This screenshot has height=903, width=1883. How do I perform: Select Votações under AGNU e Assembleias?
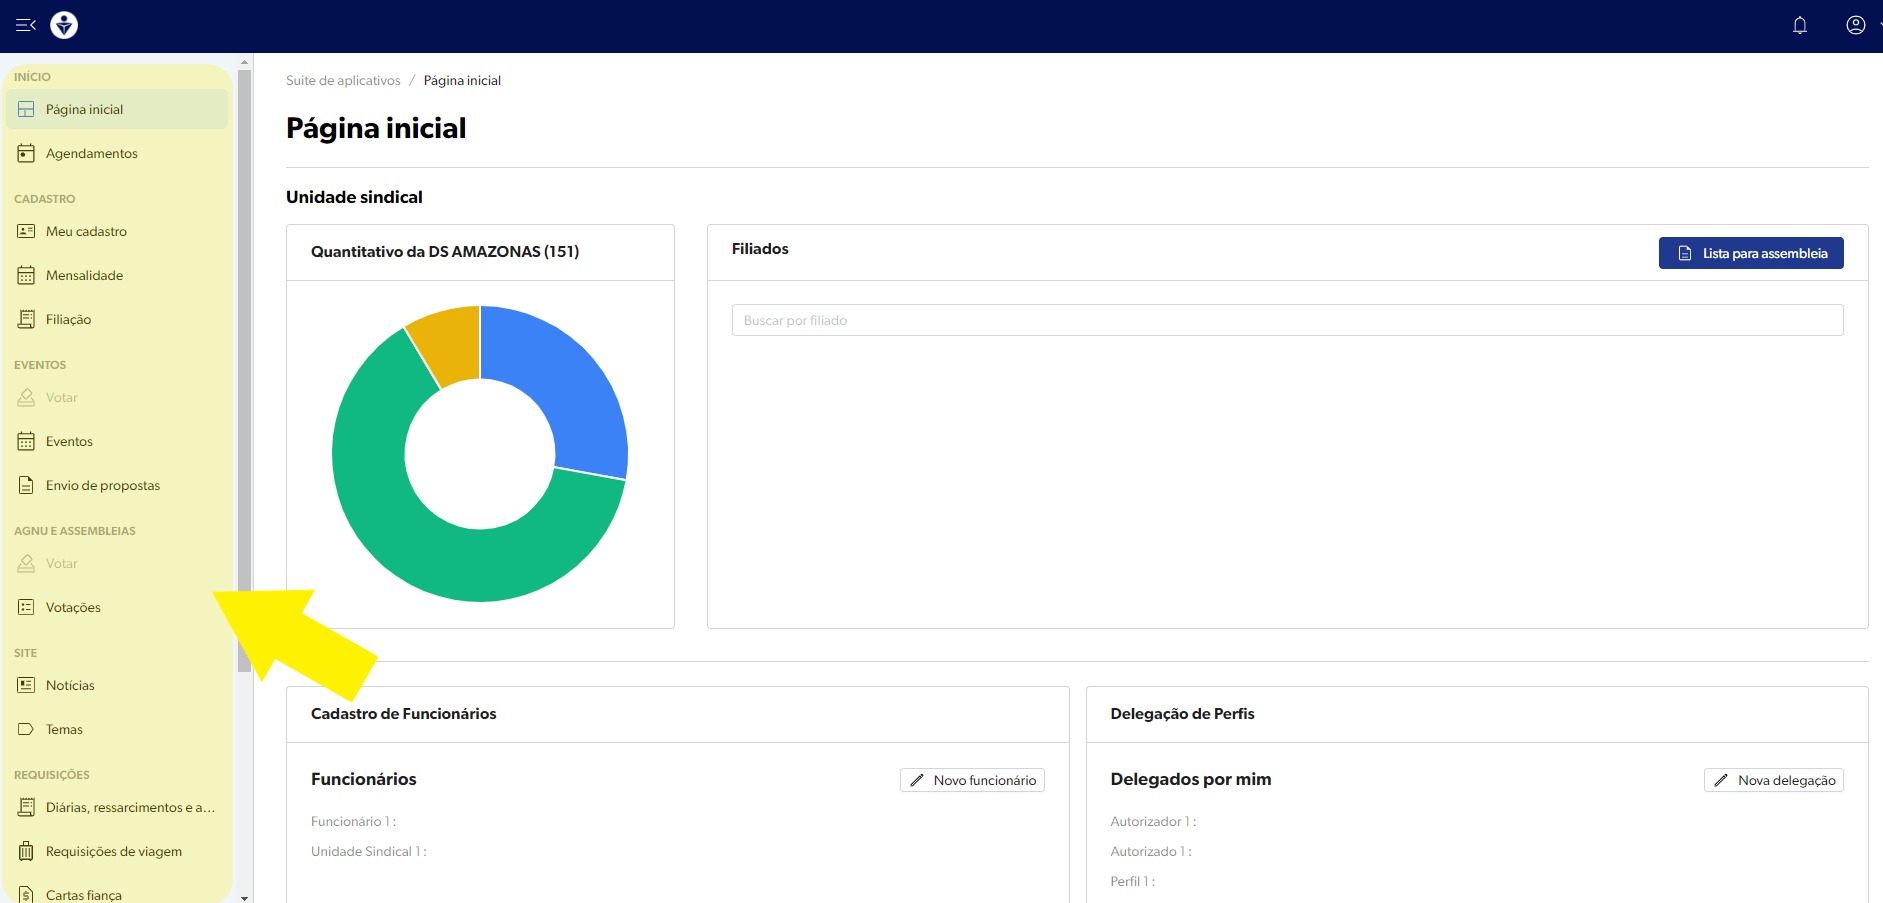point(73,607)
